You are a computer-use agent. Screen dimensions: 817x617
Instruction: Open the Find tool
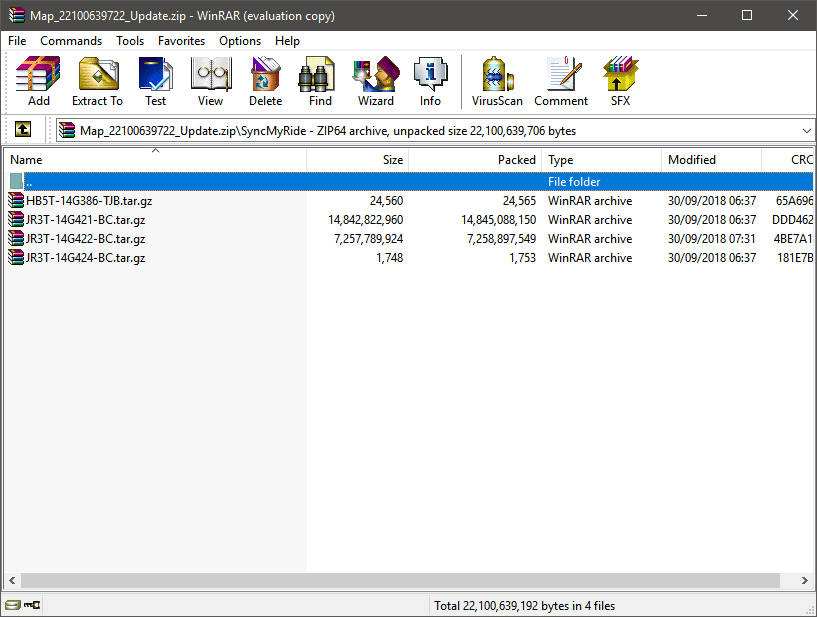[x=320, y=81]
